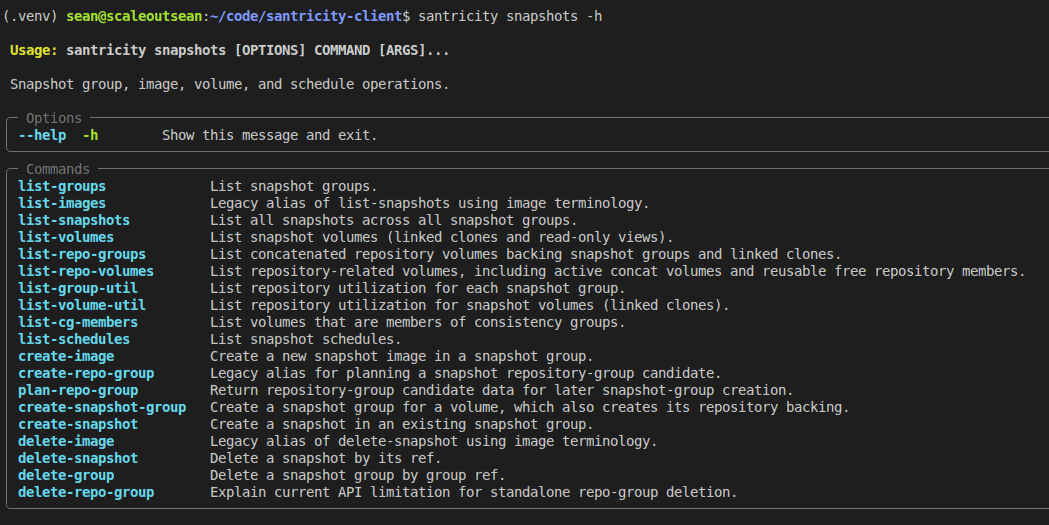This screenshot has width=1049, height=525.
Task: Click 'List concatenated repository volumes' description
Action: pos(525,255)
